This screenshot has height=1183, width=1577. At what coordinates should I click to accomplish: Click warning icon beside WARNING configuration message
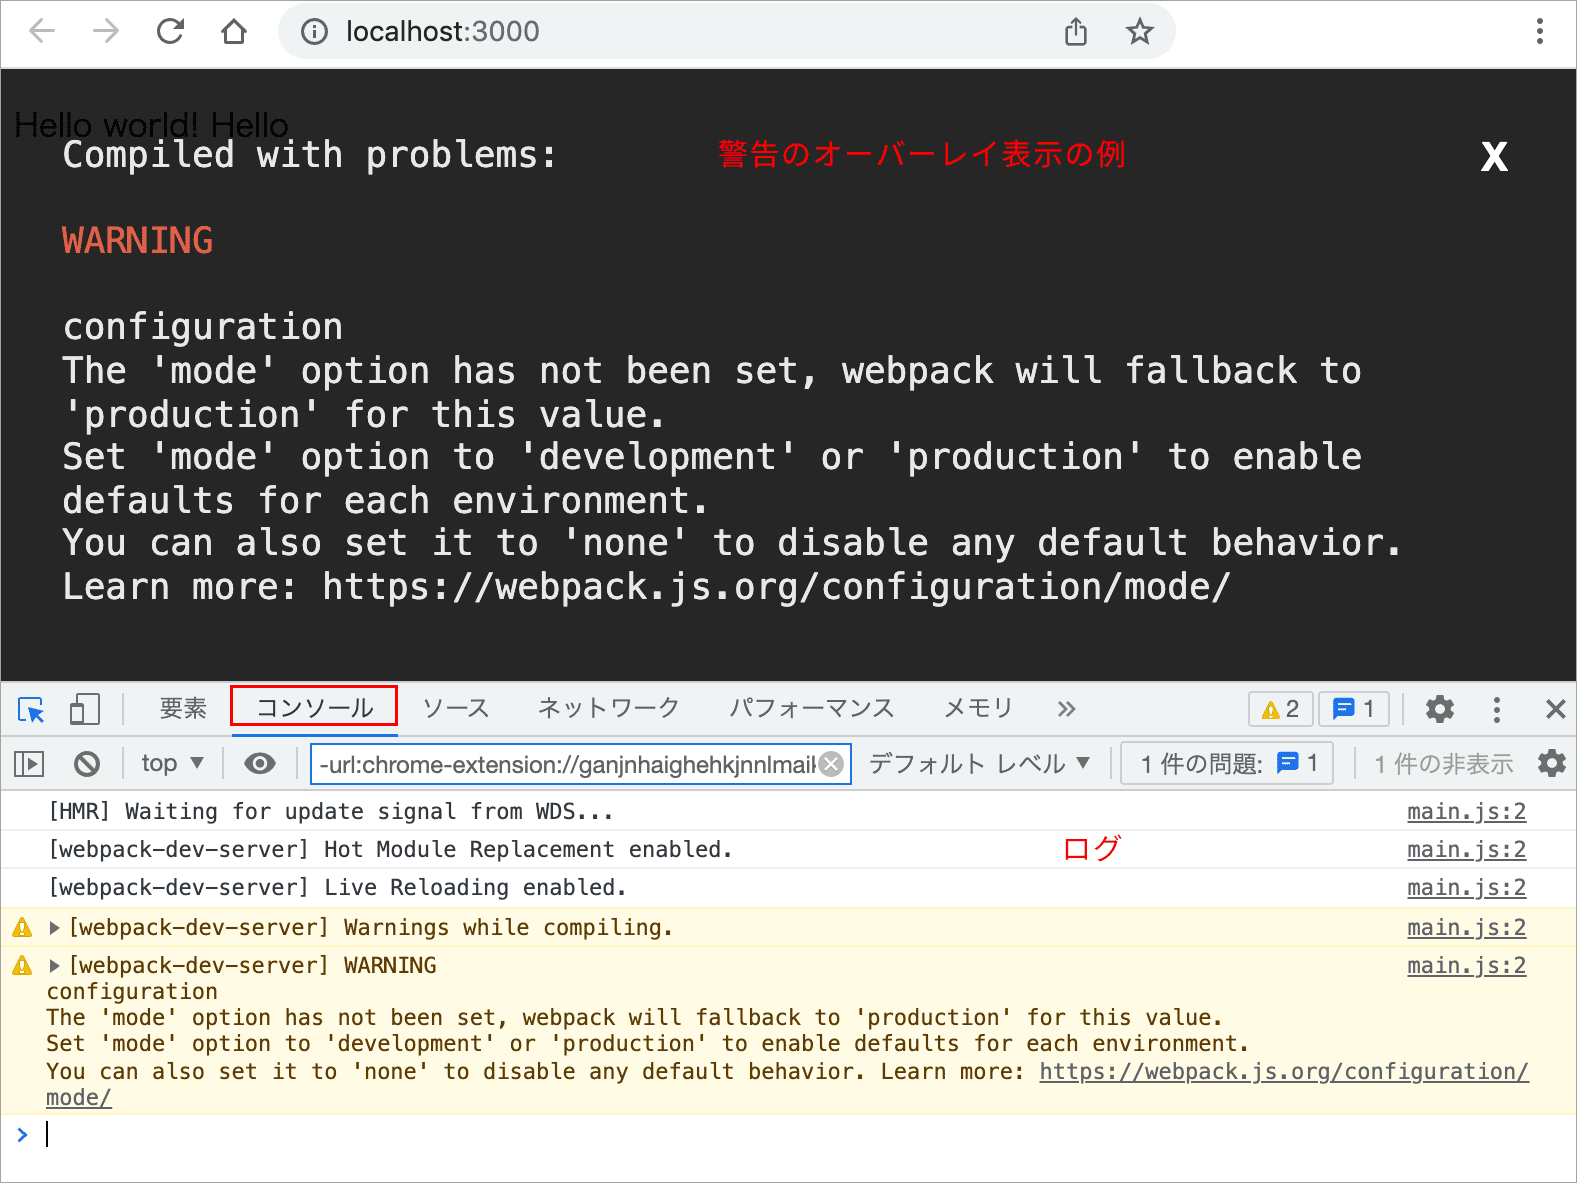22,966
